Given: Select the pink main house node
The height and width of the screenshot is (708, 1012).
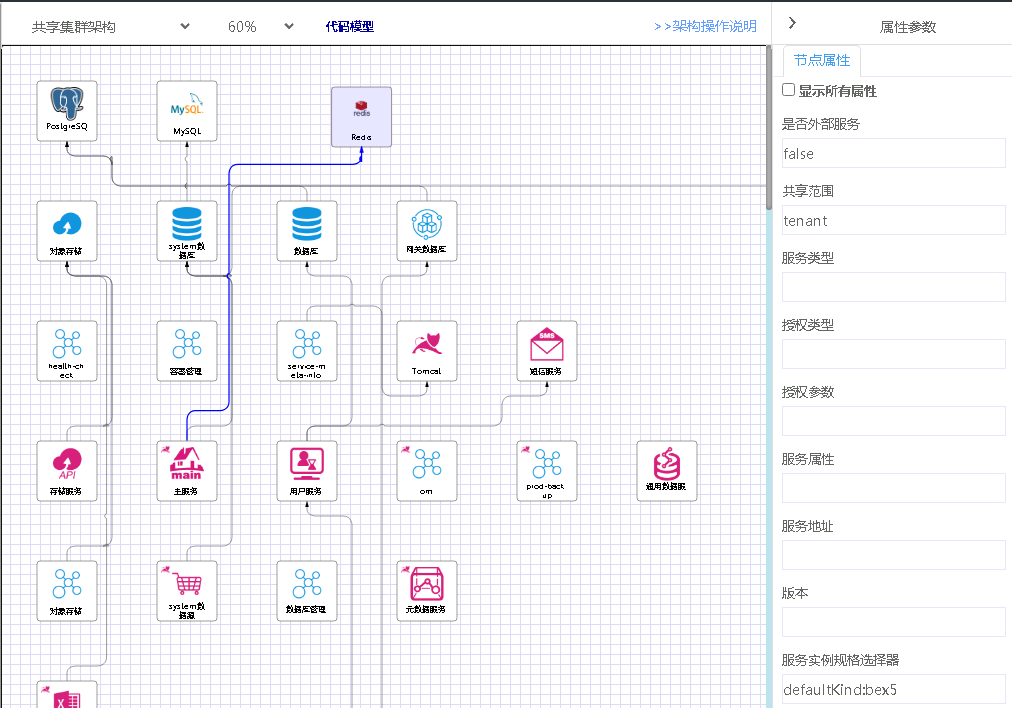Looking at the screenshot, I should pos(187,470).
